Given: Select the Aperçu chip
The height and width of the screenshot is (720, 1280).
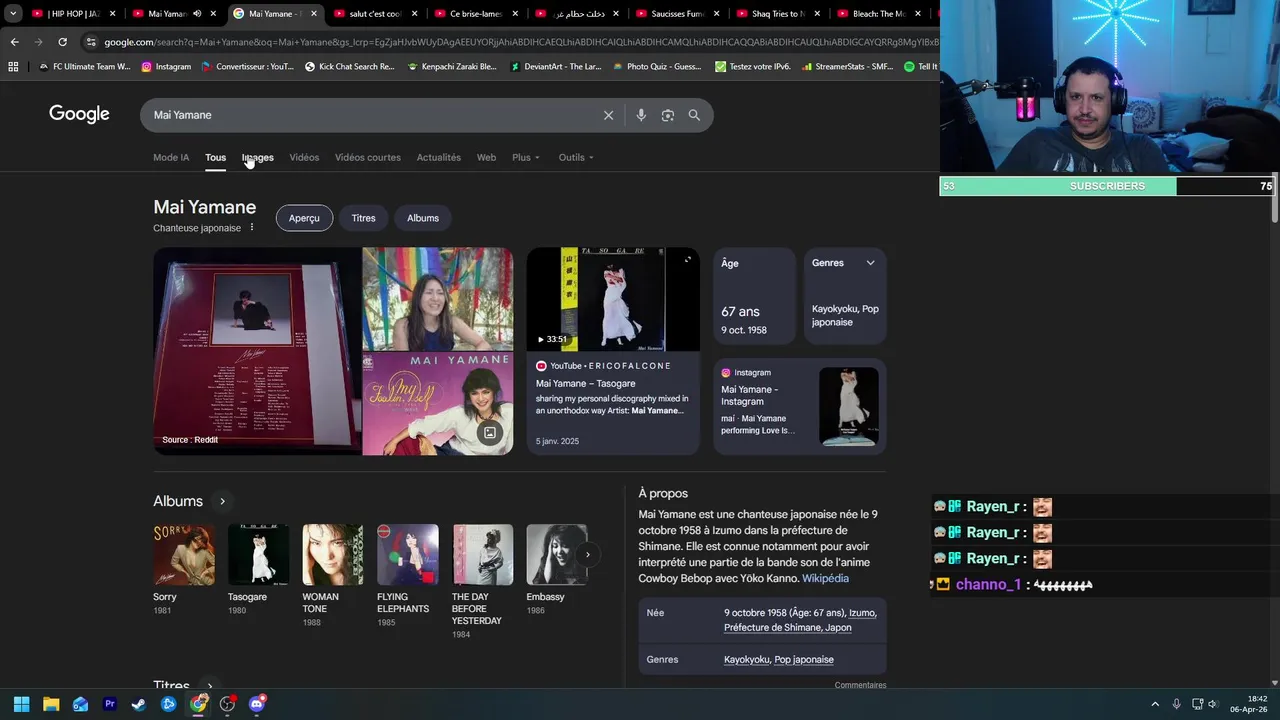Looking at the screenshot, I should pyautogui.click(x=304, y=218).
